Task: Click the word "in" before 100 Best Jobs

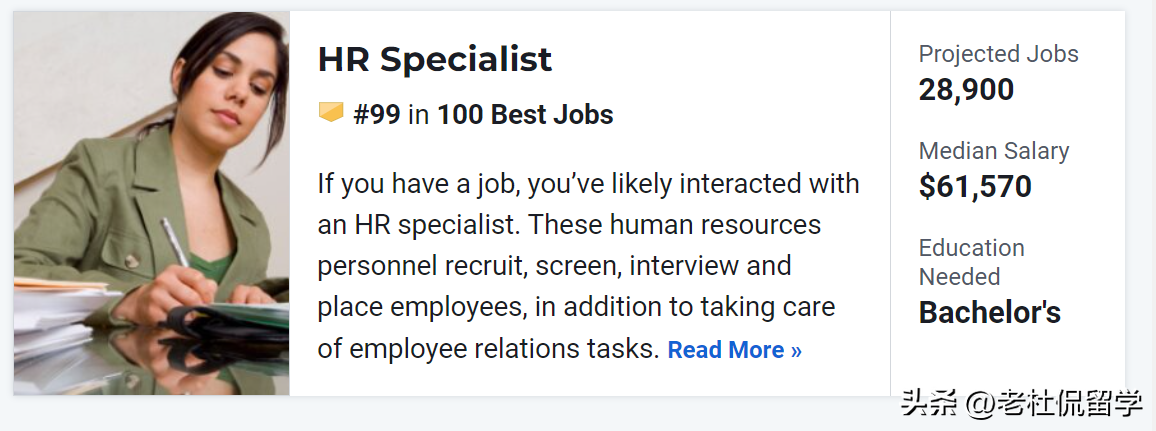Action: 418,115
